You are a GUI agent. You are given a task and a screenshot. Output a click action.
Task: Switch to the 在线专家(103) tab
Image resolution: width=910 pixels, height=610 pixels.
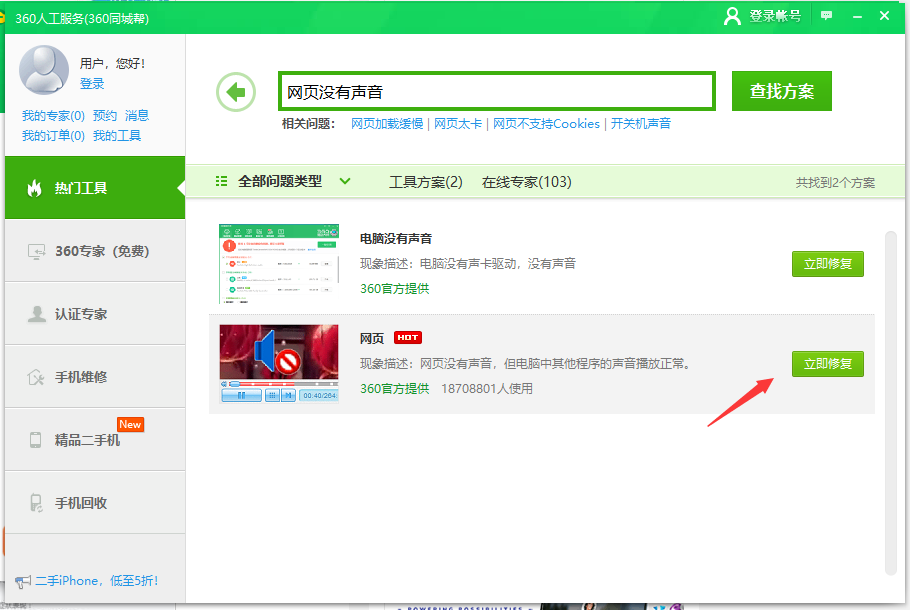526,182
